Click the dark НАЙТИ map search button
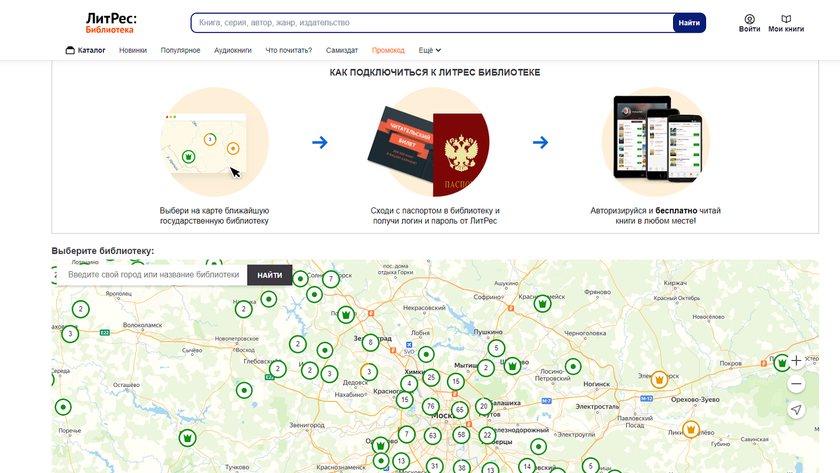Screen dimensions: 840x473 pos(269,275)
